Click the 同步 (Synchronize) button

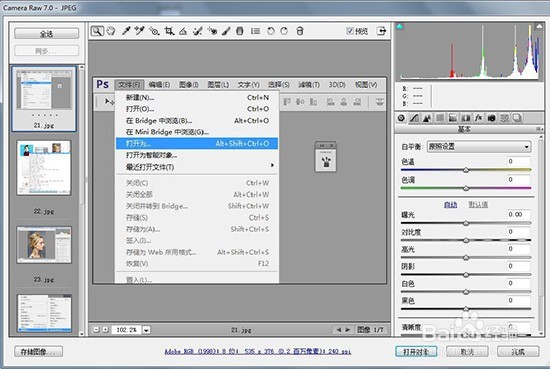(x=46, y=51)
